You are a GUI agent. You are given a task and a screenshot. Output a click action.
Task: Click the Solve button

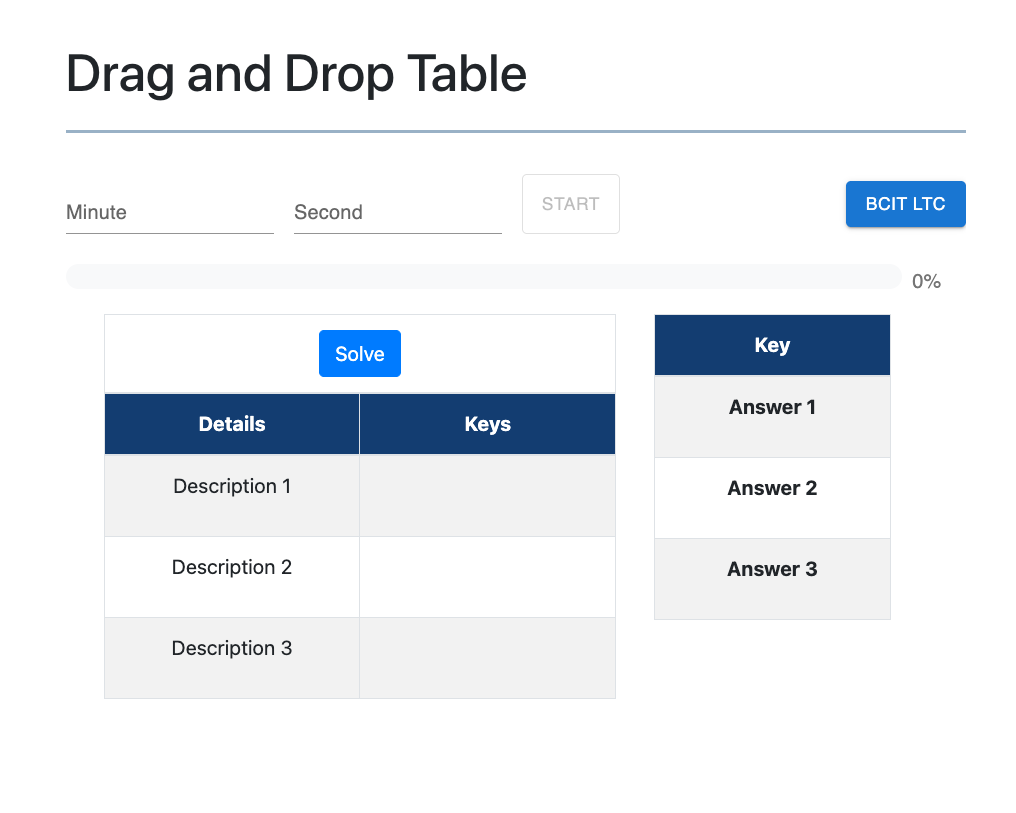[x=359, y=353]
